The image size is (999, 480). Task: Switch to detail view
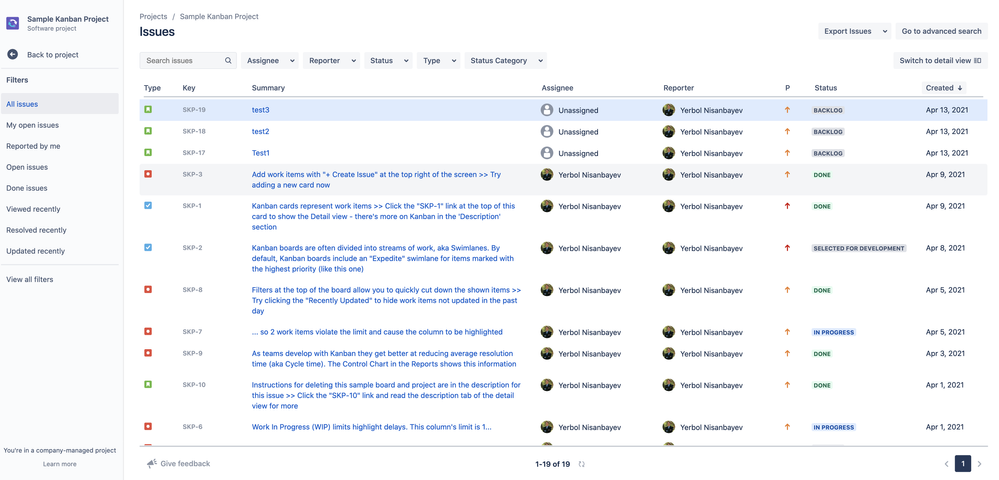tap(940, 61)
